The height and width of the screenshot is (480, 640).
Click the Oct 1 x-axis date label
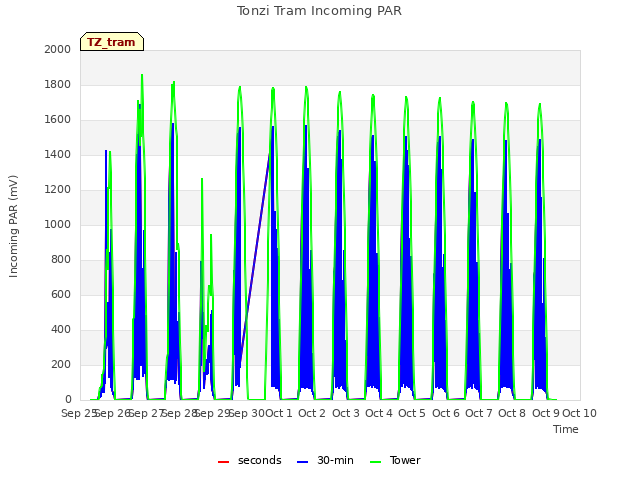click(279, 413)
